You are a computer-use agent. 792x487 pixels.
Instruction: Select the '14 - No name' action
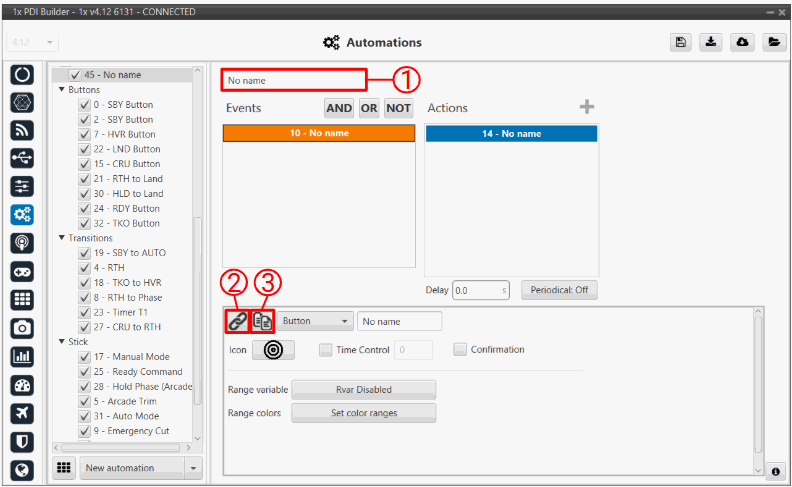coord(511,133)
